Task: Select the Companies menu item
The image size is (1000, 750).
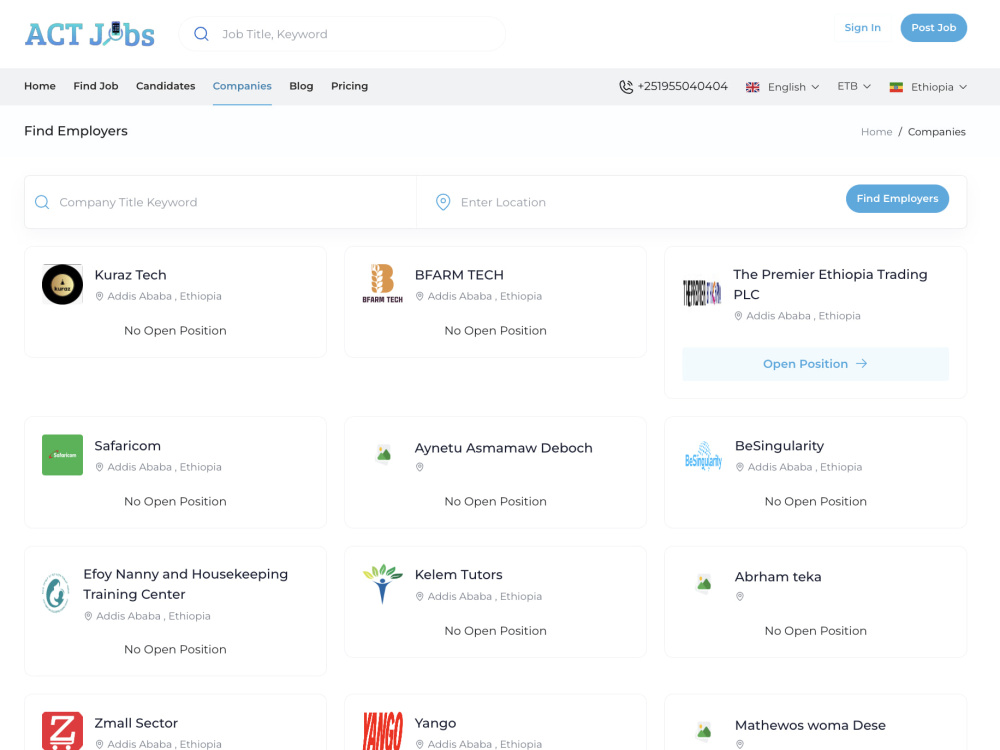Action: (242, 86)
